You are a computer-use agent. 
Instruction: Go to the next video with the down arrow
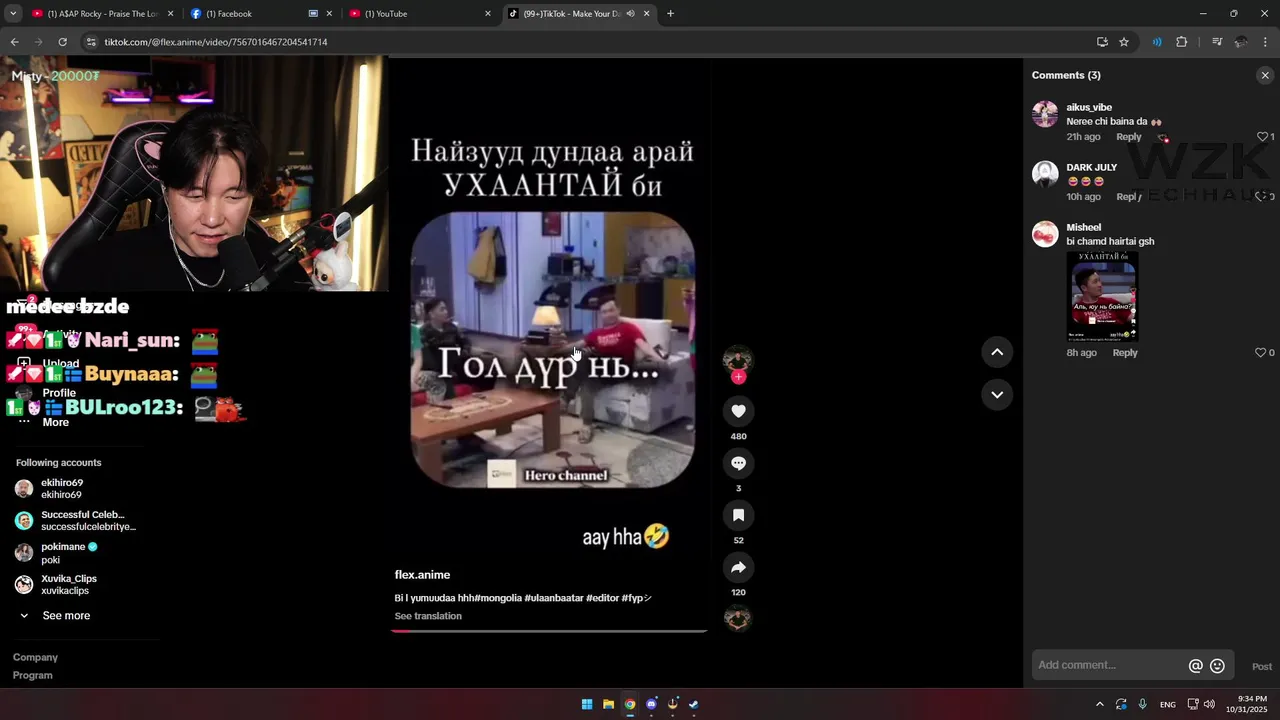tap(997, 395)
